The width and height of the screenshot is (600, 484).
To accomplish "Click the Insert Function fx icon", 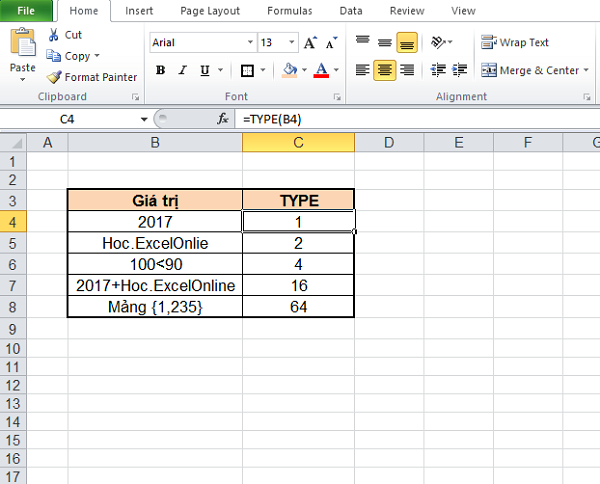I will coord(223,118).
